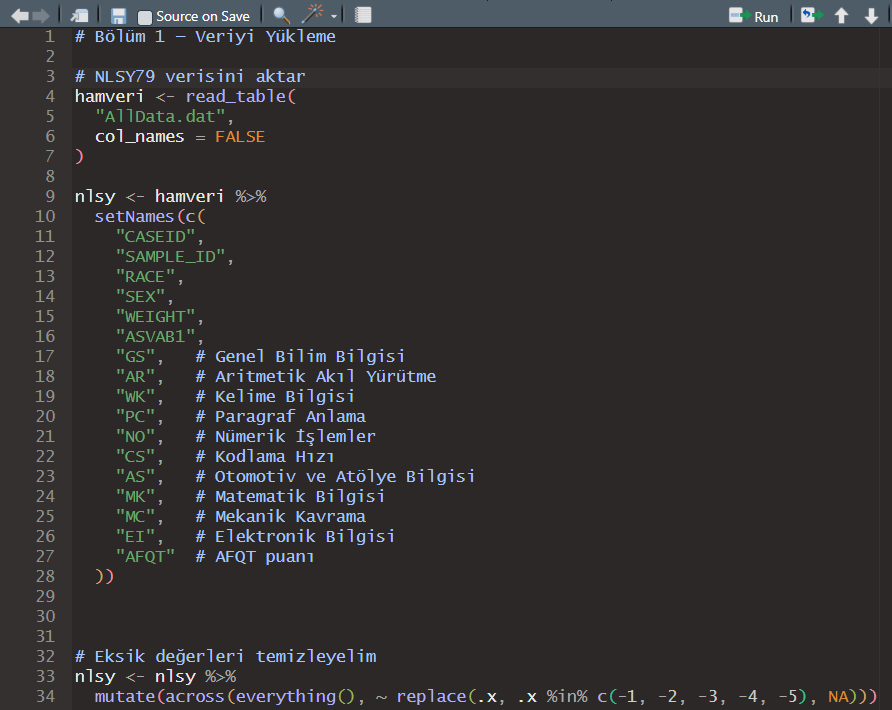Screen dimensions: 892x710
Task: Go back to previous source location
Action: pyautogui.click(x=20, y=16)
